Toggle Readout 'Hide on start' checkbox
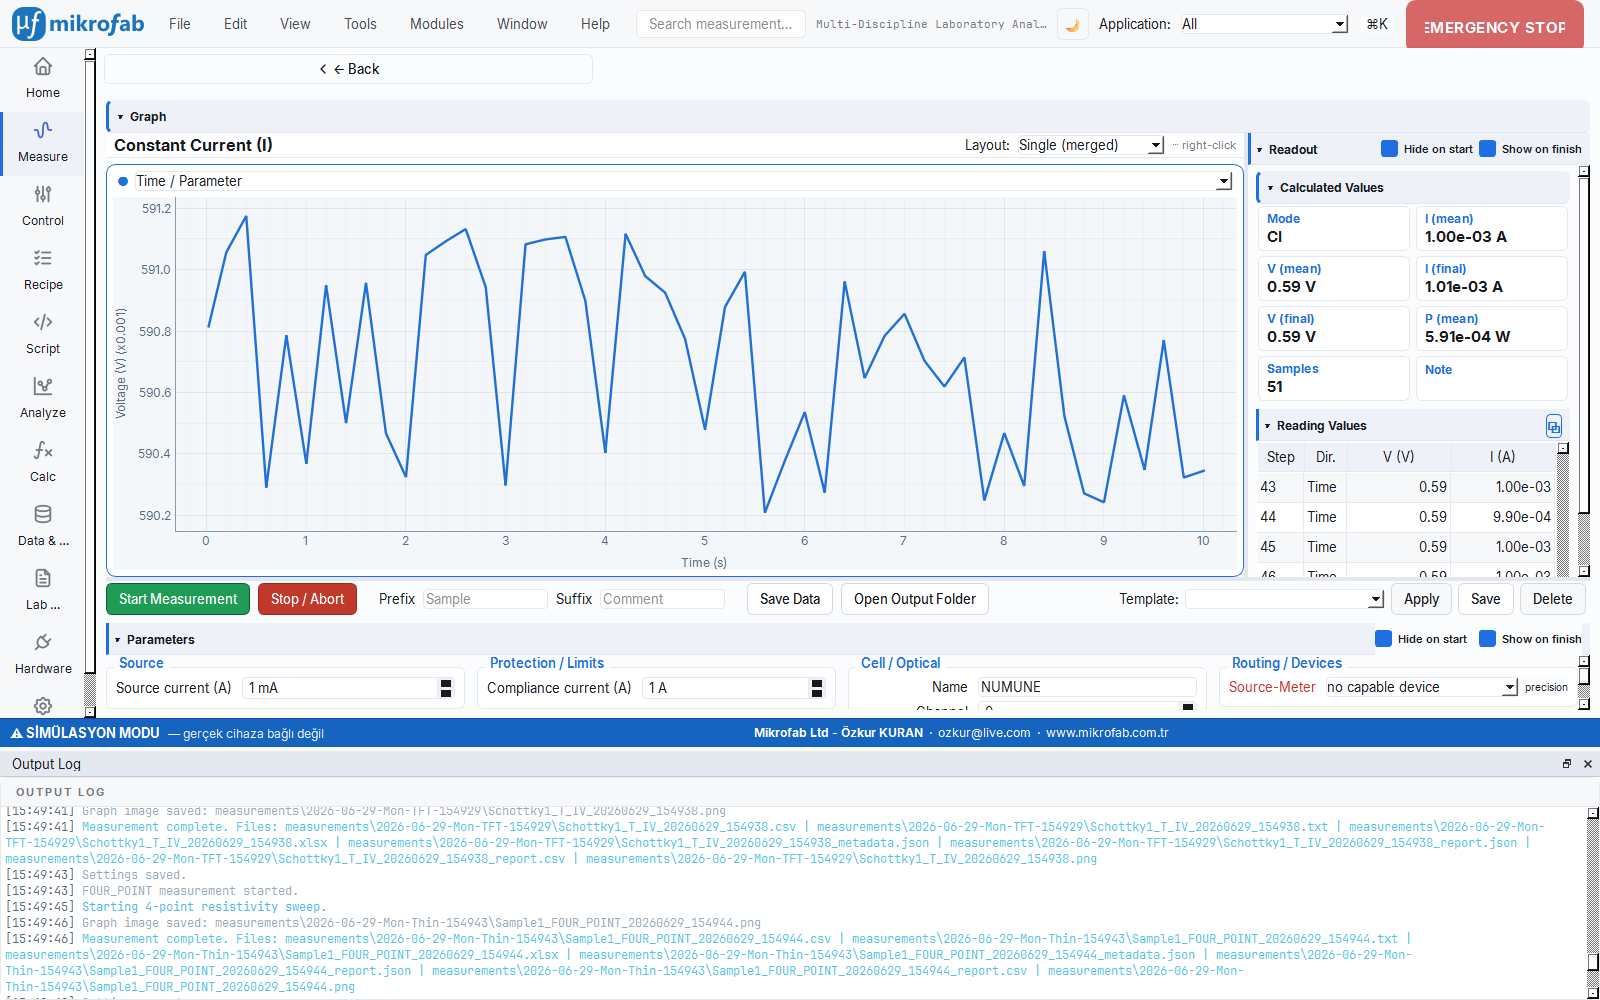Viewport: 1600px width, 1000px height. pyautogui.click(x=1389, y=149)
